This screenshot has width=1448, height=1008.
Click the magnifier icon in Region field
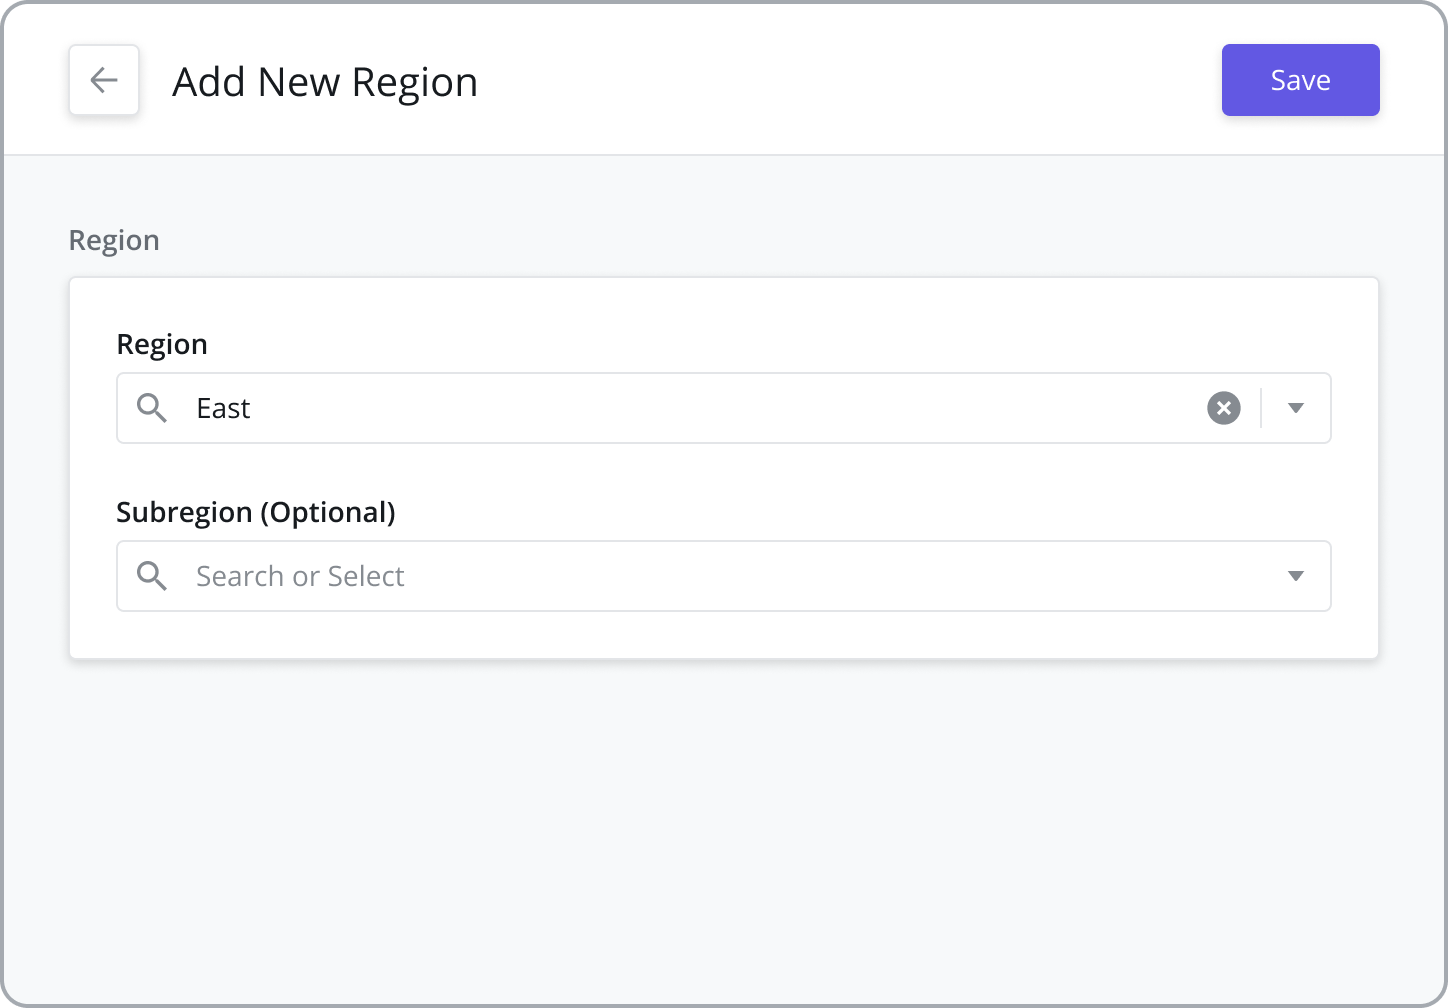[x=152, y=408]
